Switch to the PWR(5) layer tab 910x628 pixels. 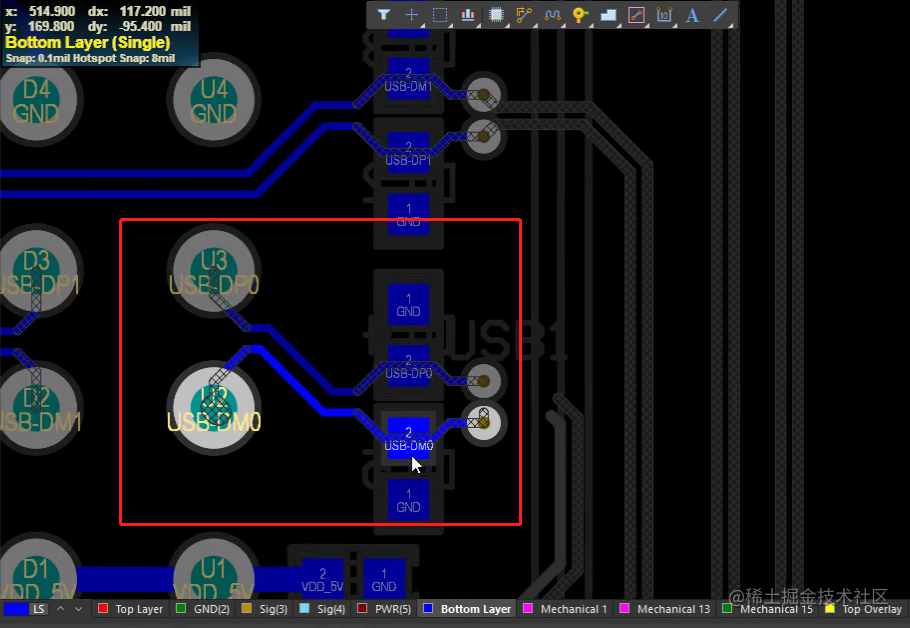pos(385,609)
